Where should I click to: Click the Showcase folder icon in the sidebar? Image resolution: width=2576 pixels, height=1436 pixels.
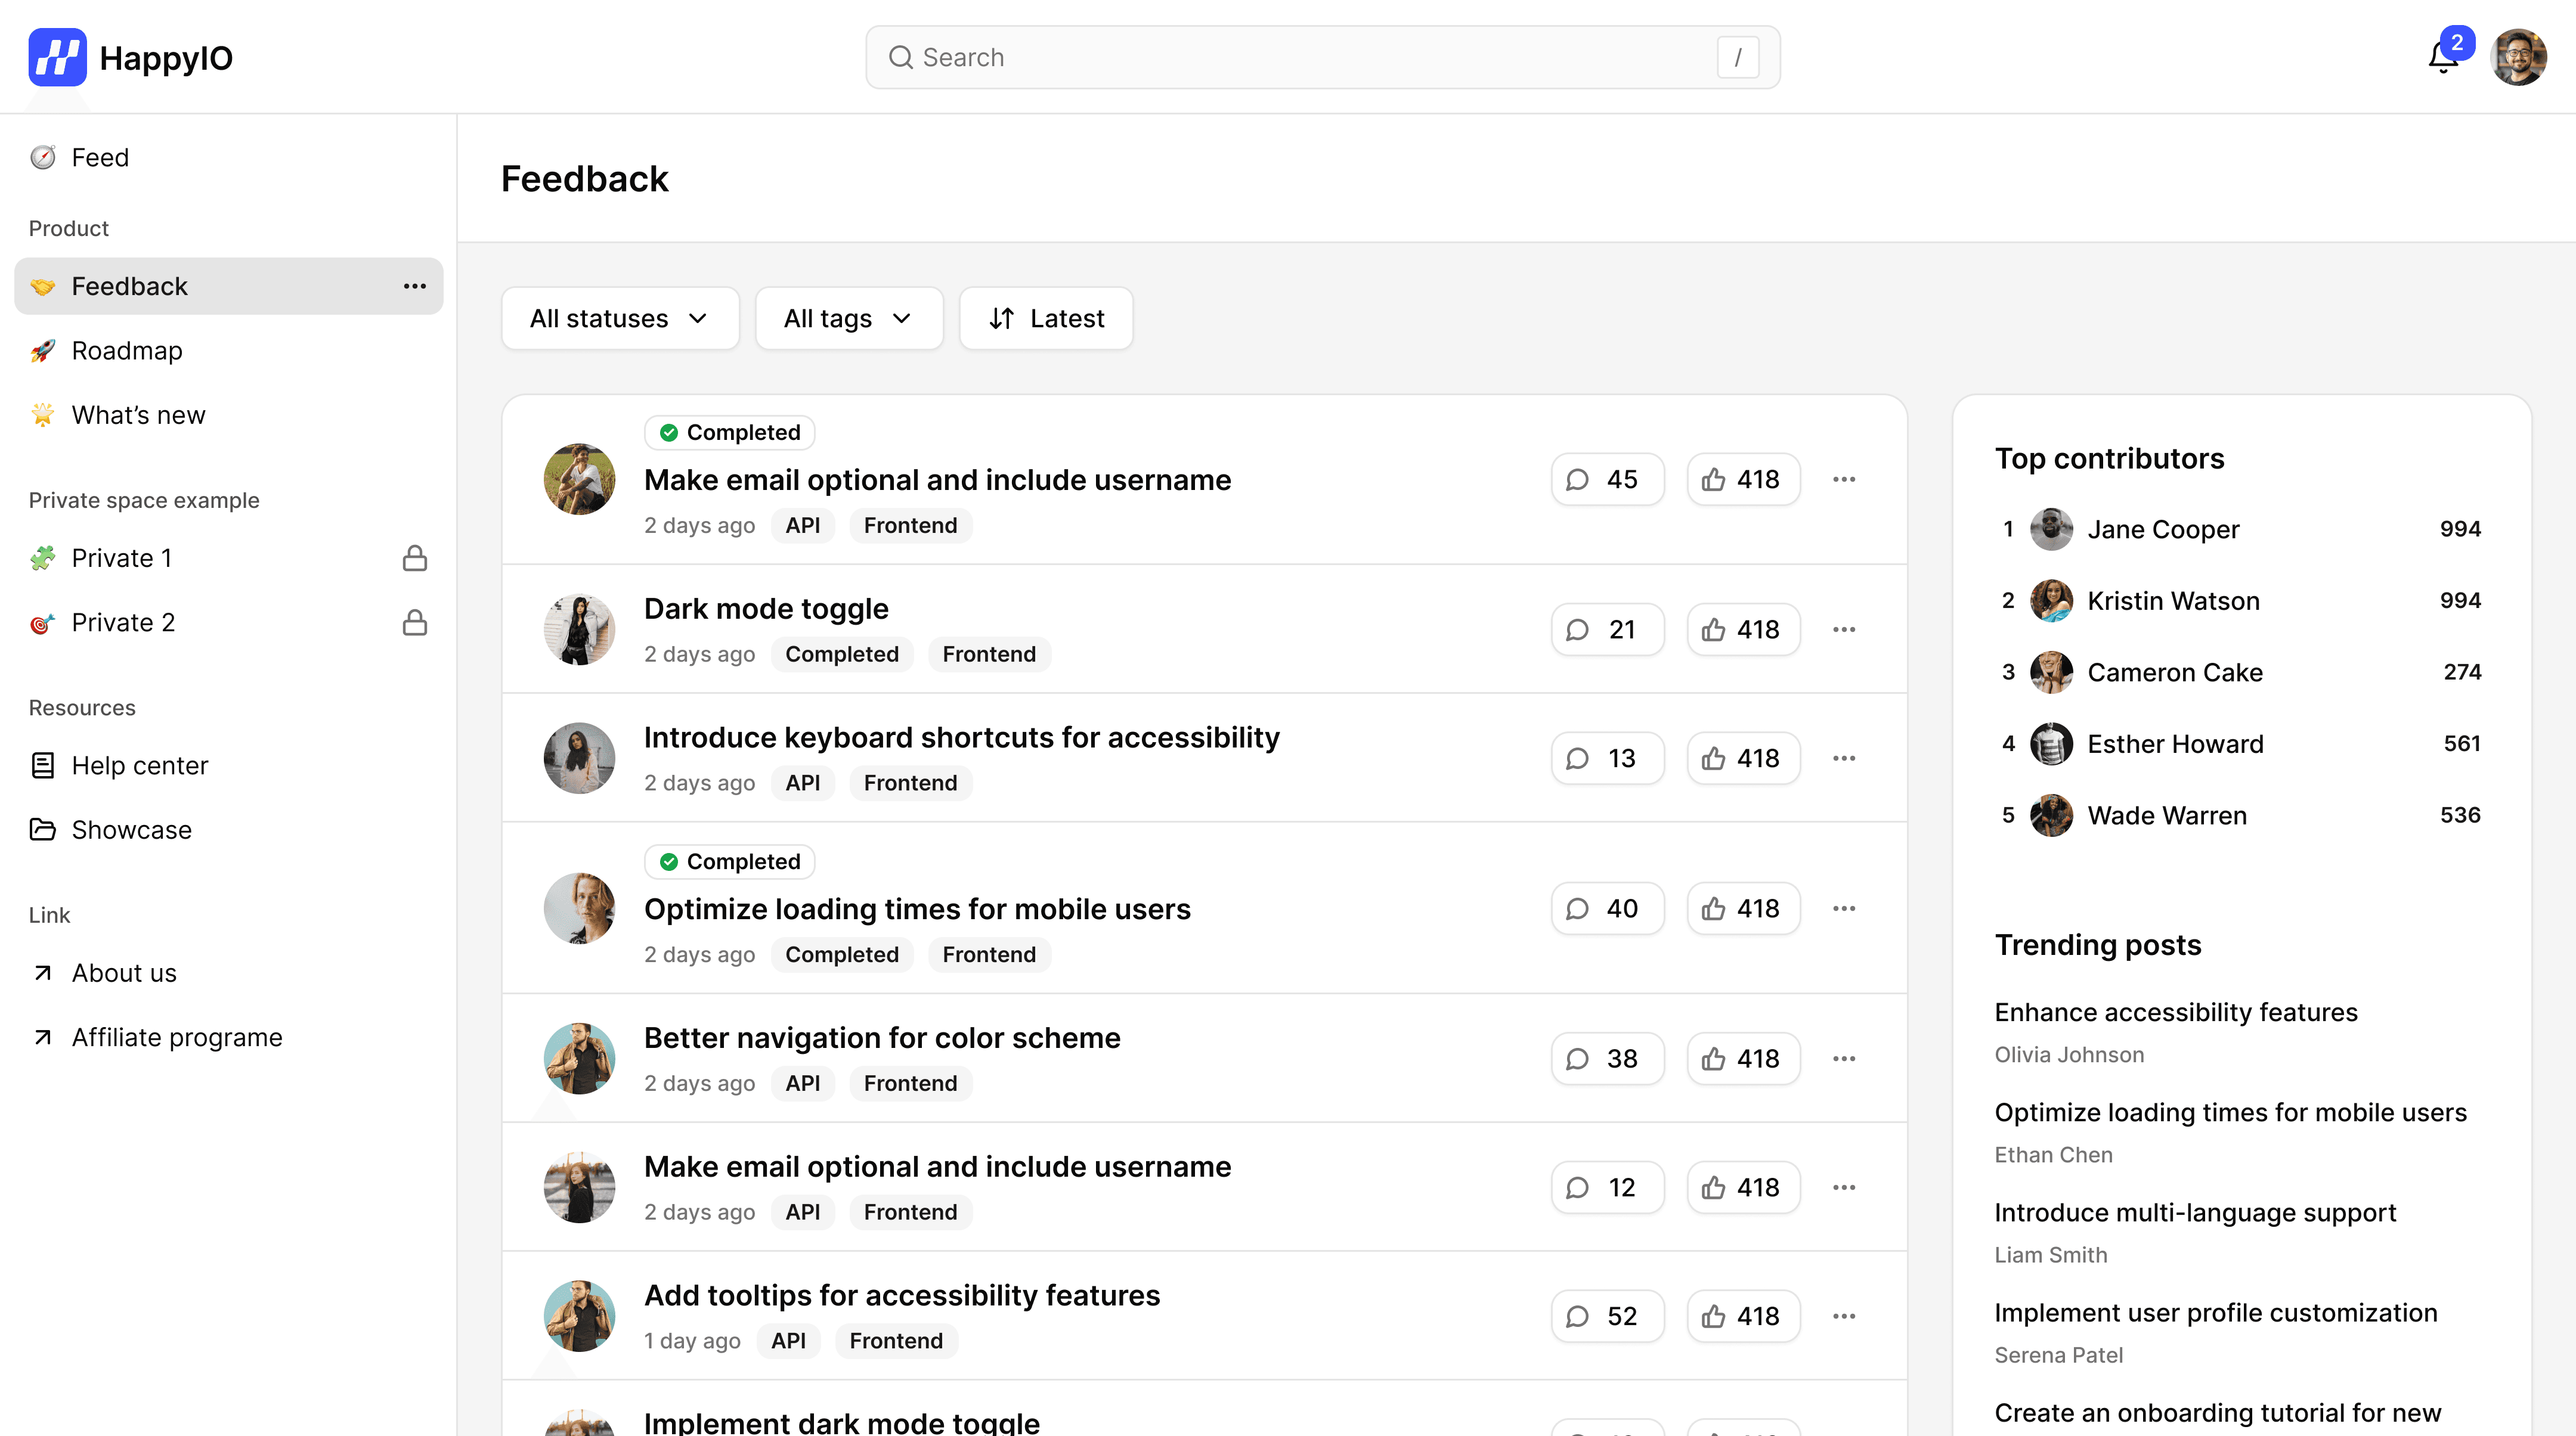tap(42, 829)
